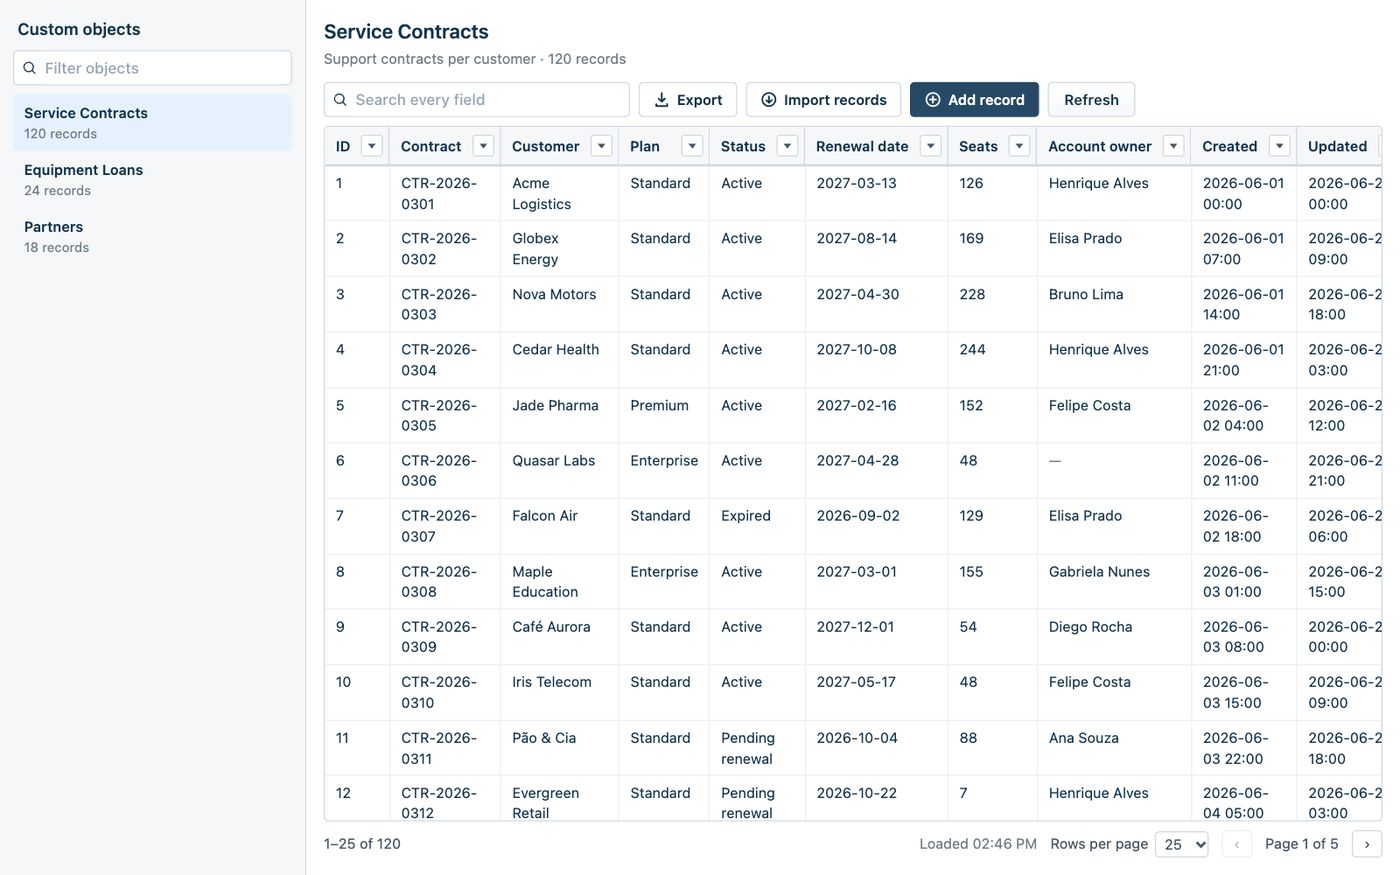Click the Service Contracts page heading
Viewport: 1400px width, 875px height.
click(x=406, y=32)
